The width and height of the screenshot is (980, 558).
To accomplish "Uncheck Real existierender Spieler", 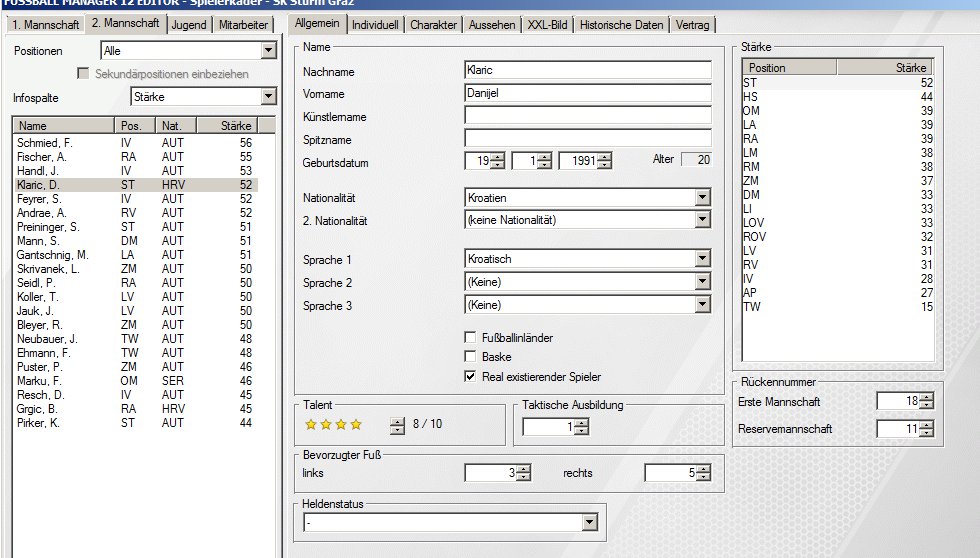I will (470, 377).
